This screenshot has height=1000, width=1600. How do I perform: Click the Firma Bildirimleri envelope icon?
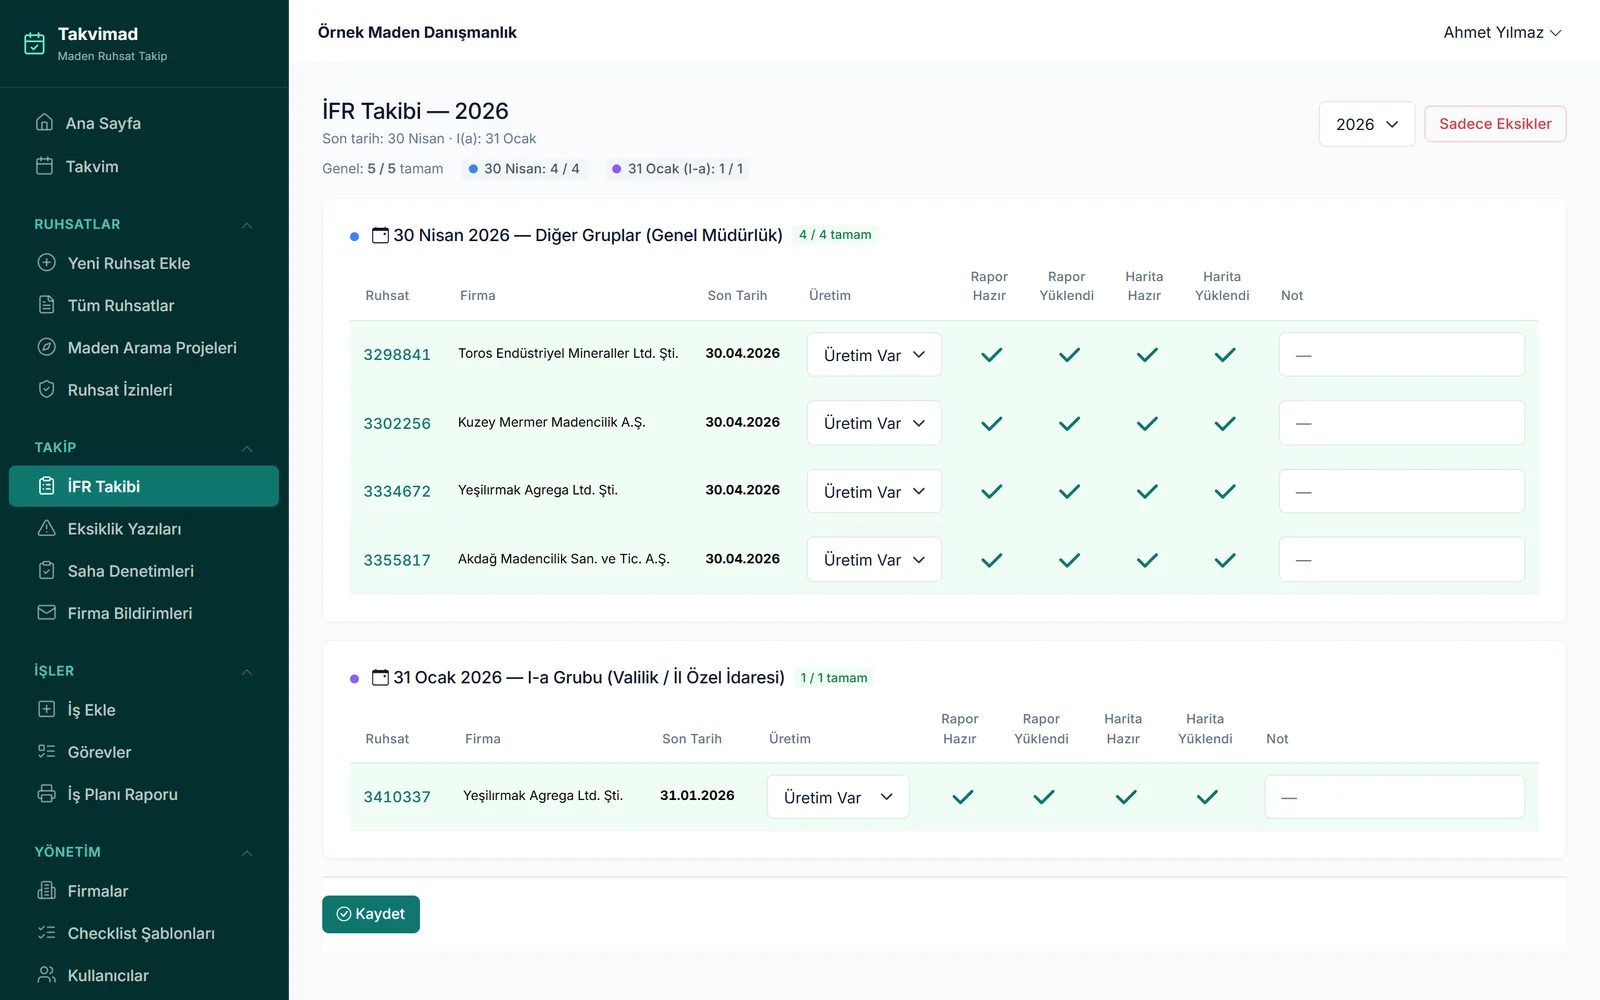(46, 612)
